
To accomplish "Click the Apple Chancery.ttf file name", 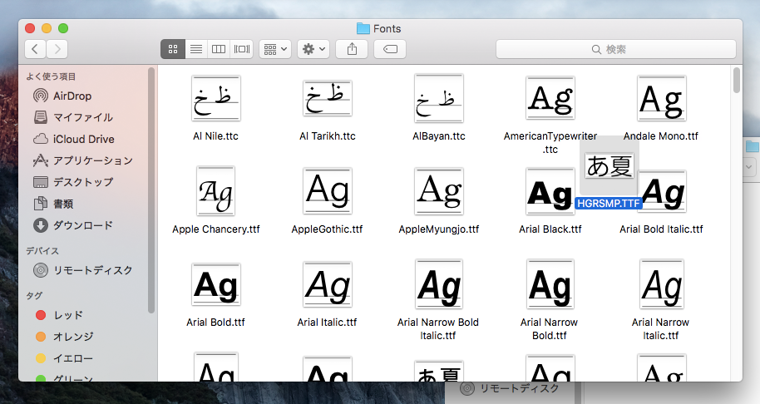I will coord(216,229).
